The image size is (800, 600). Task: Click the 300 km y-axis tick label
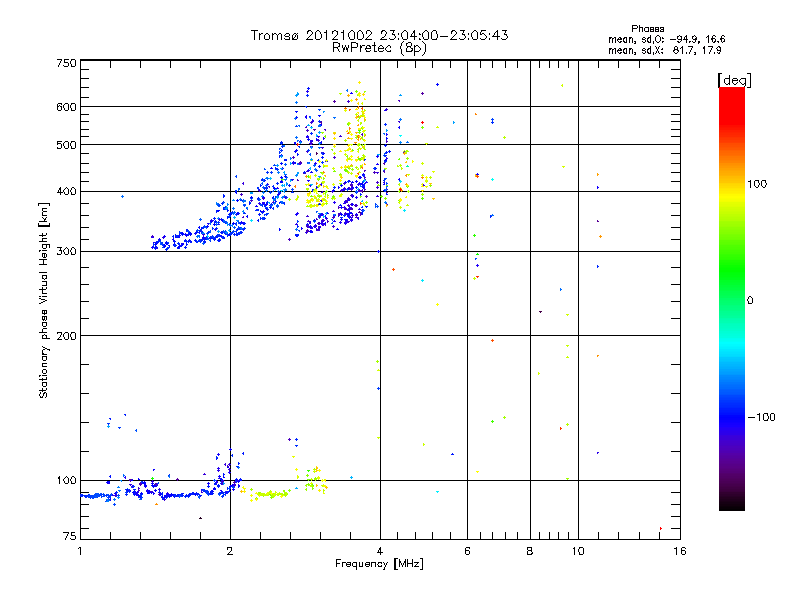click(66, 251)
